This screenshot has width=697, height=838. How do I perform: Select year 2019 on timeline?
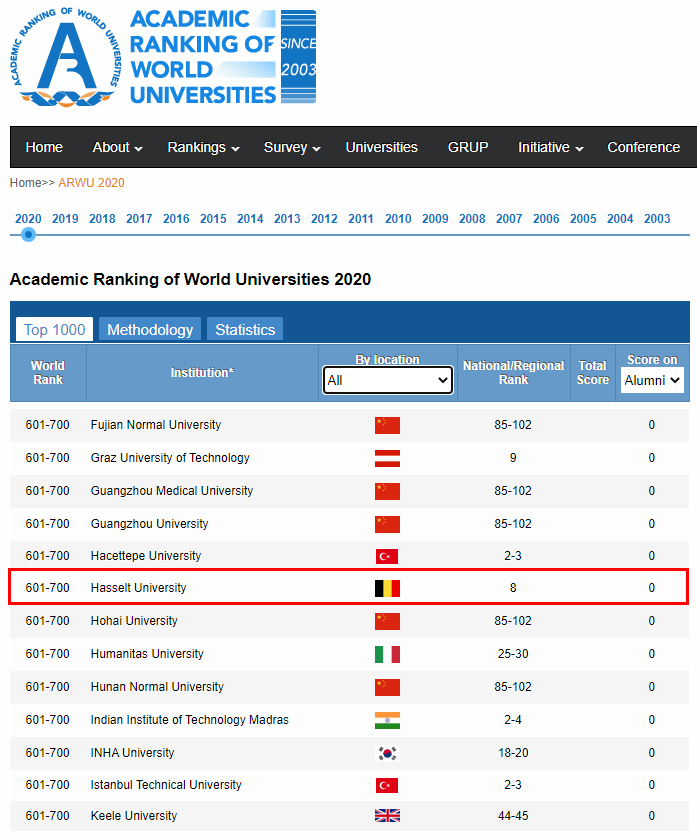pyautogui.click(x=65, y=219)
